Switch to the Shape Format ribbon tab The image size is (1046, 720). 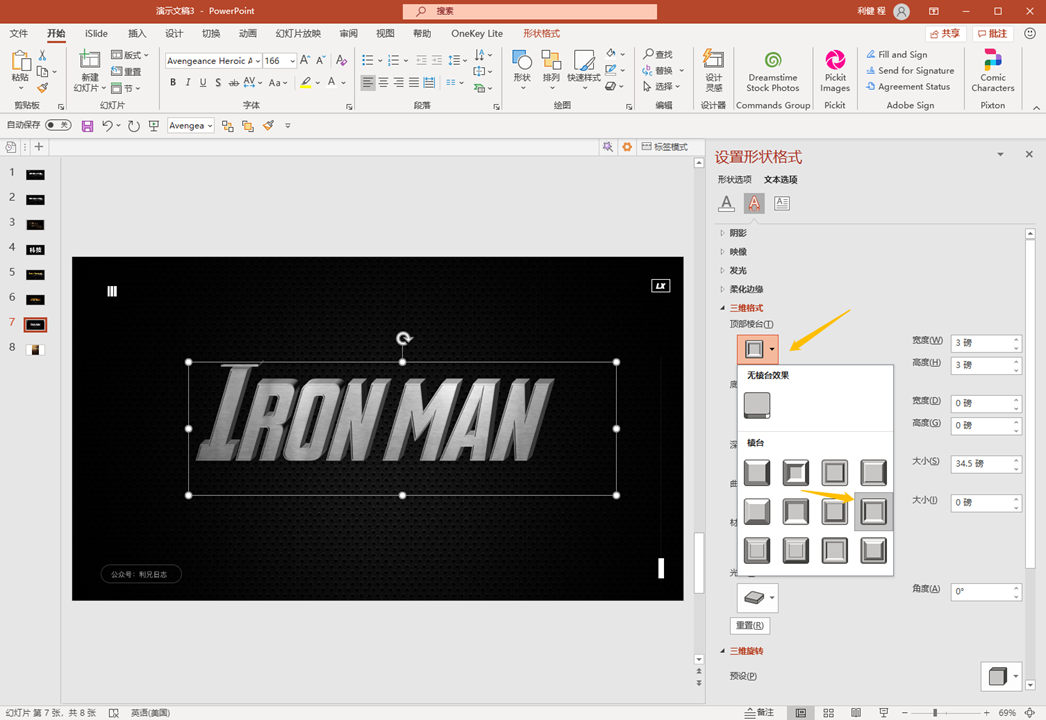(541, 33)
